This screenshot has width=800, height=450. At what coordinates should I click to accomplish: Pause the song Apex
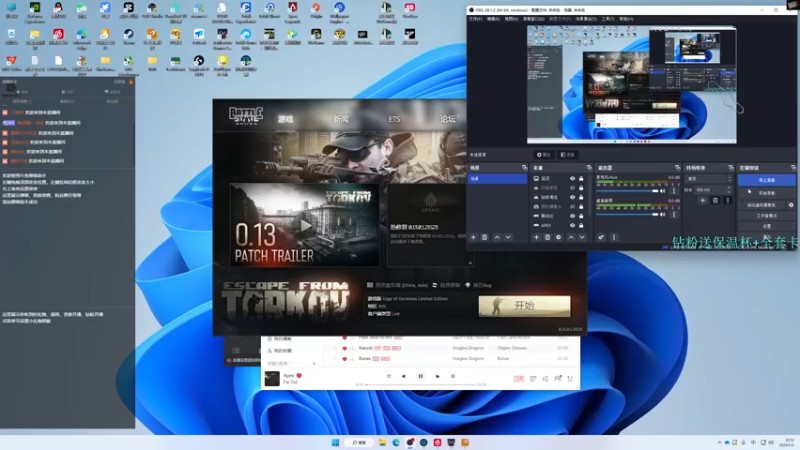point(420,377)
